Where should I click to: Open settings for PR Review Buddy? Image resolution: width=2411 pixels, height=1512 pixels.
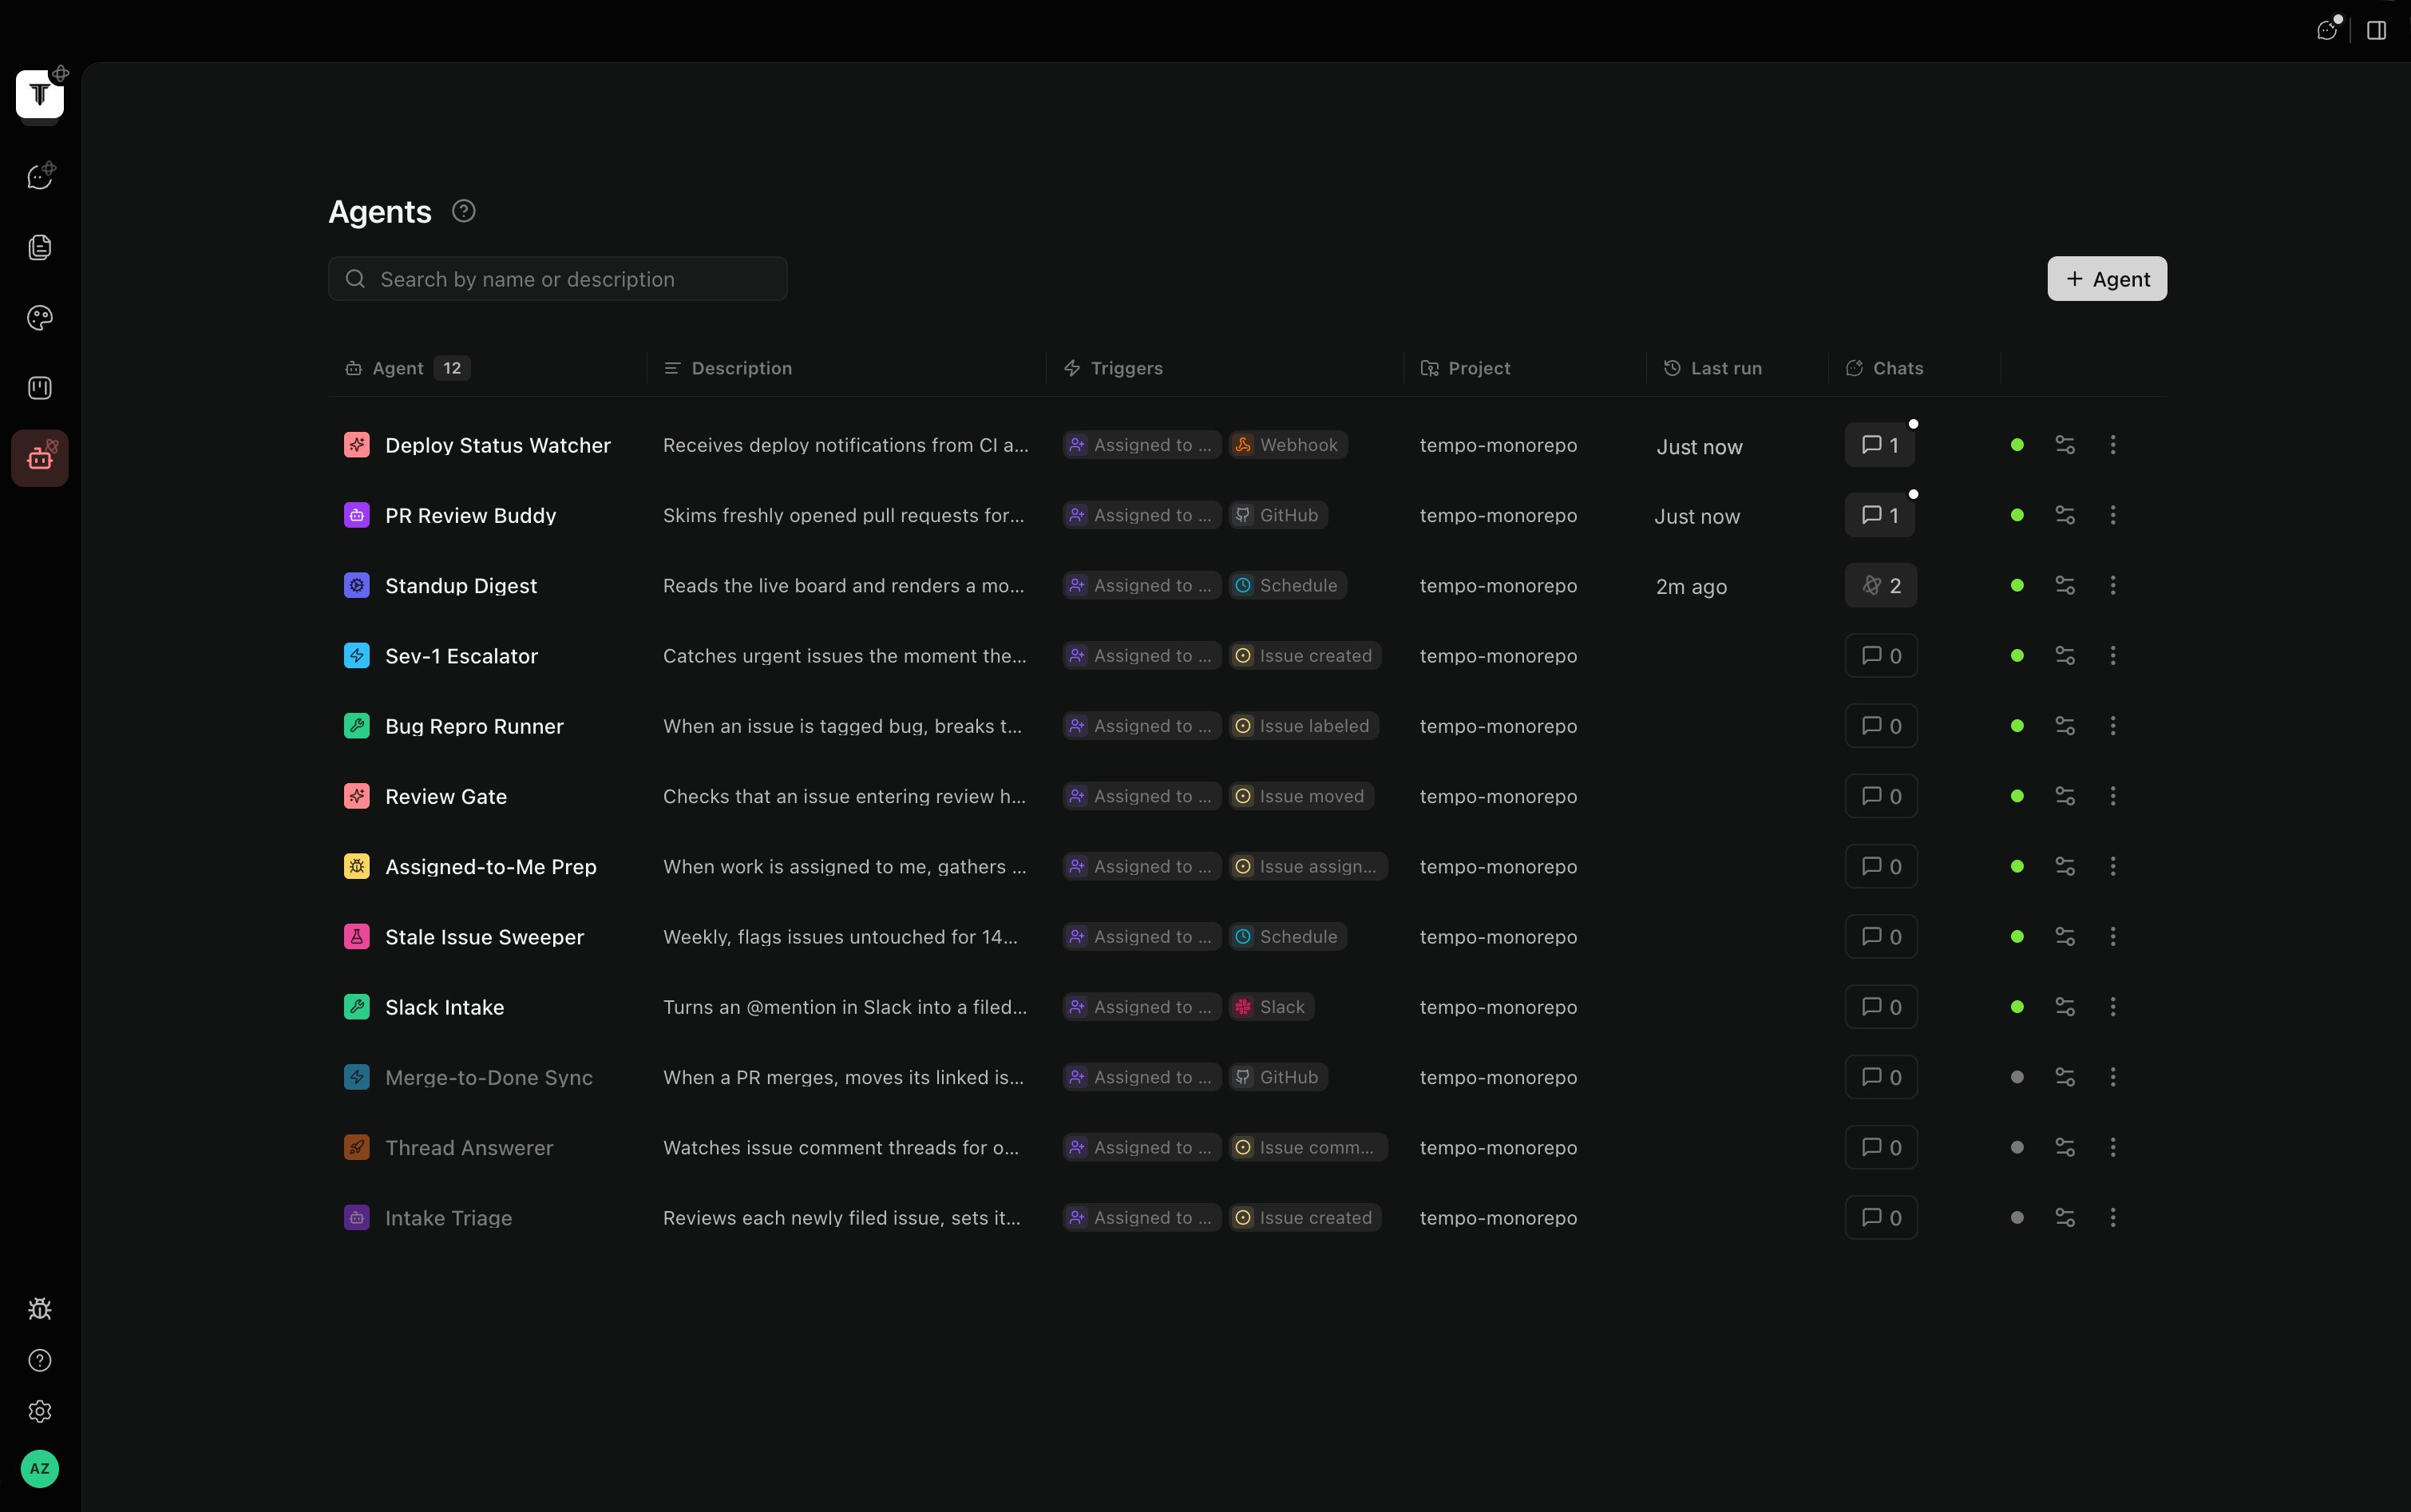coord(2065,515)
